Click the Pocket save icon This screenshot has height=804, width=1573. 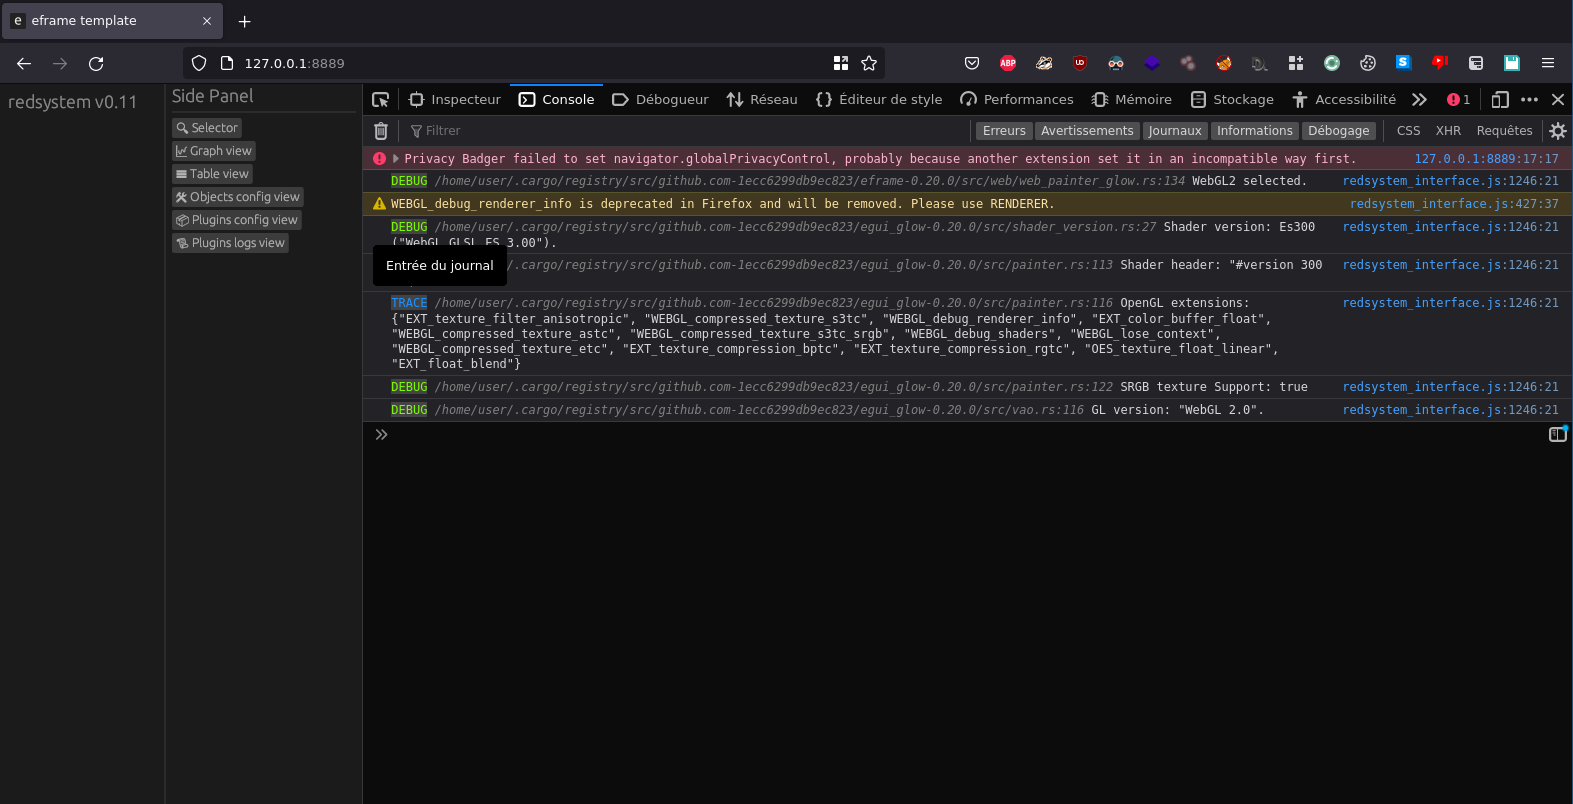tap(972, 63)
